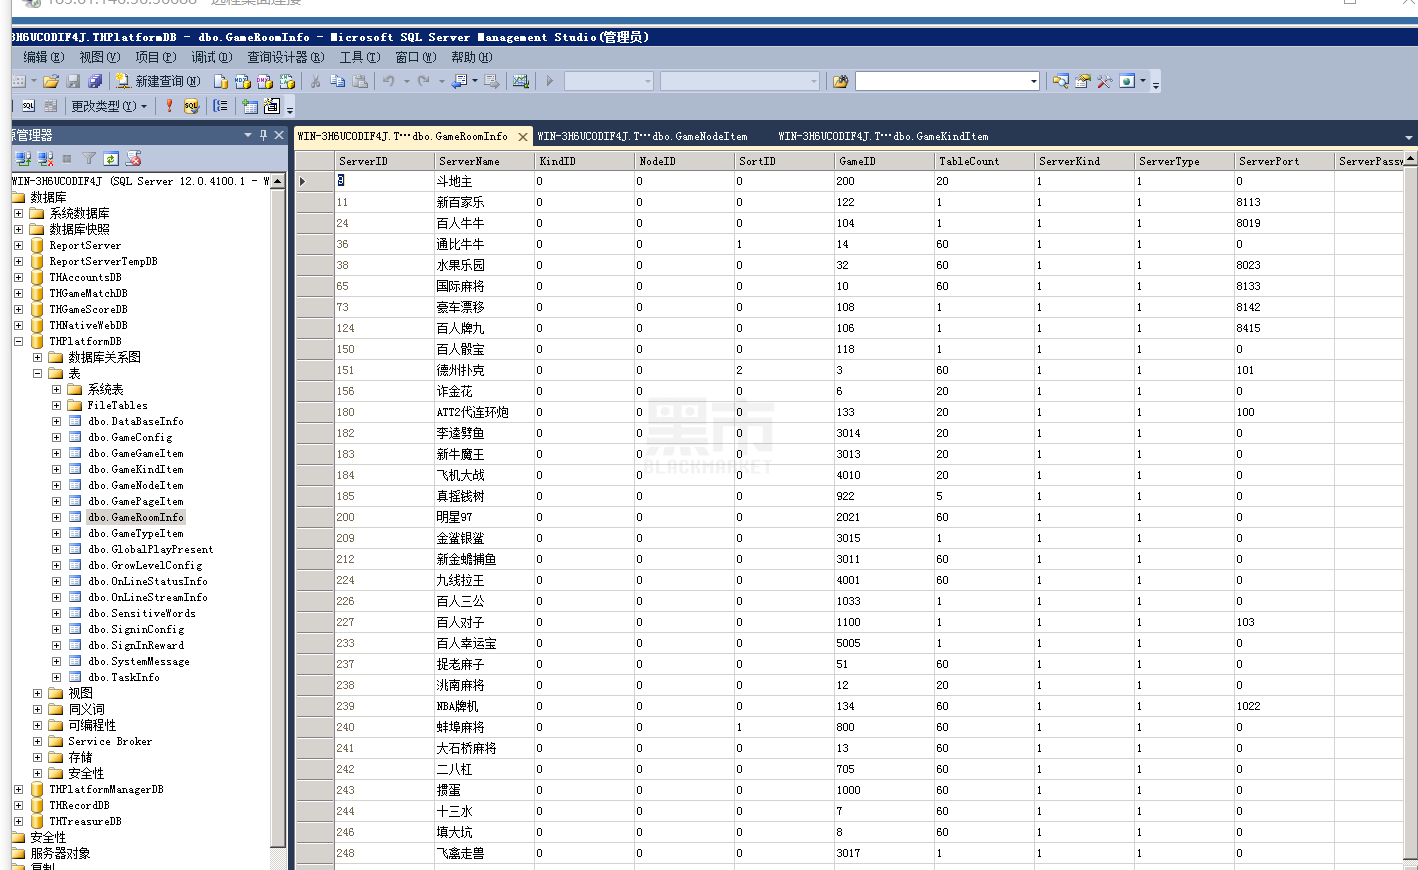Switch to the dbo.GameKindItem tab
The height and width of the screenshot is (870, 1418).
[883, 136]
